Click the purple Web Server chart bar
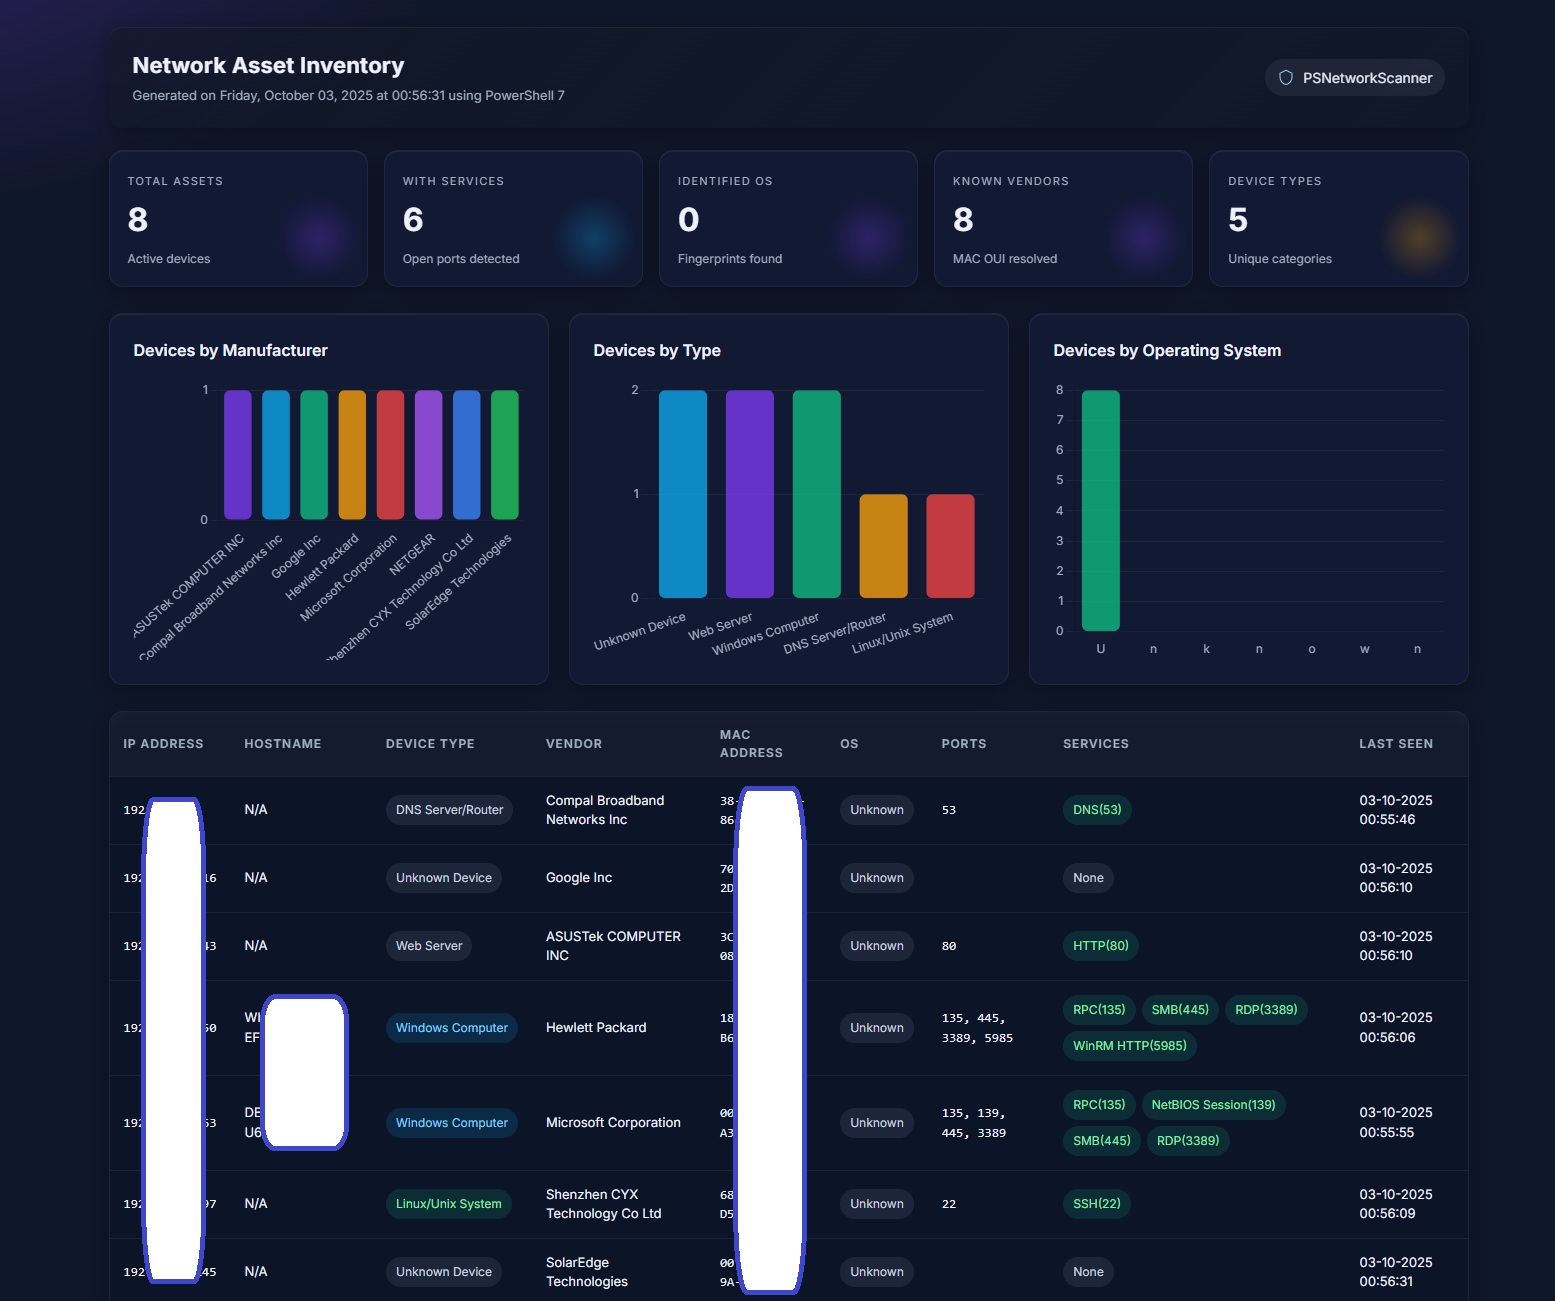Viewport: 1555px width, 1301px height. [x=749, y=494]
